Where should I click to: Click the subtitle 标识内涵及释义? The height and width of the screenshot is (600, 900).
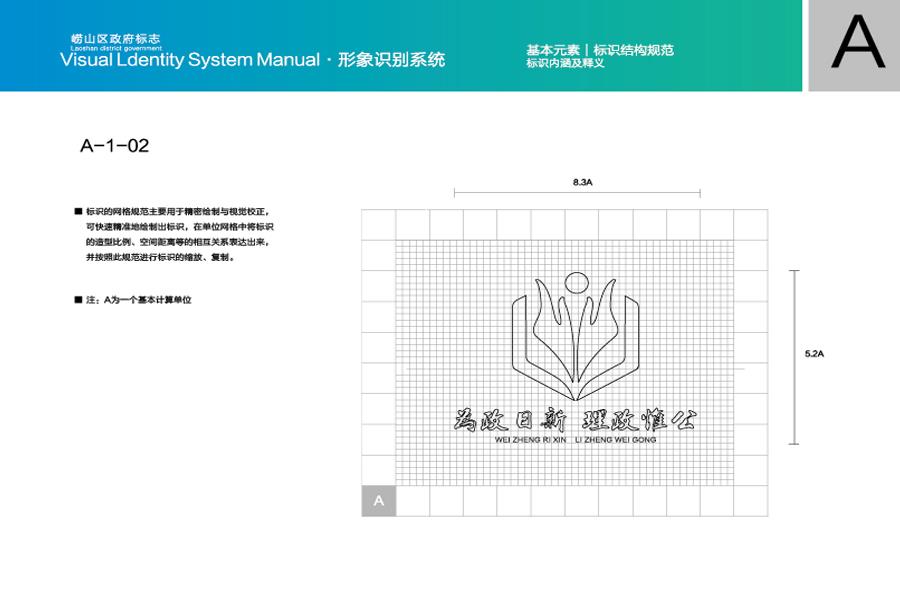click(x=565, y=63)
